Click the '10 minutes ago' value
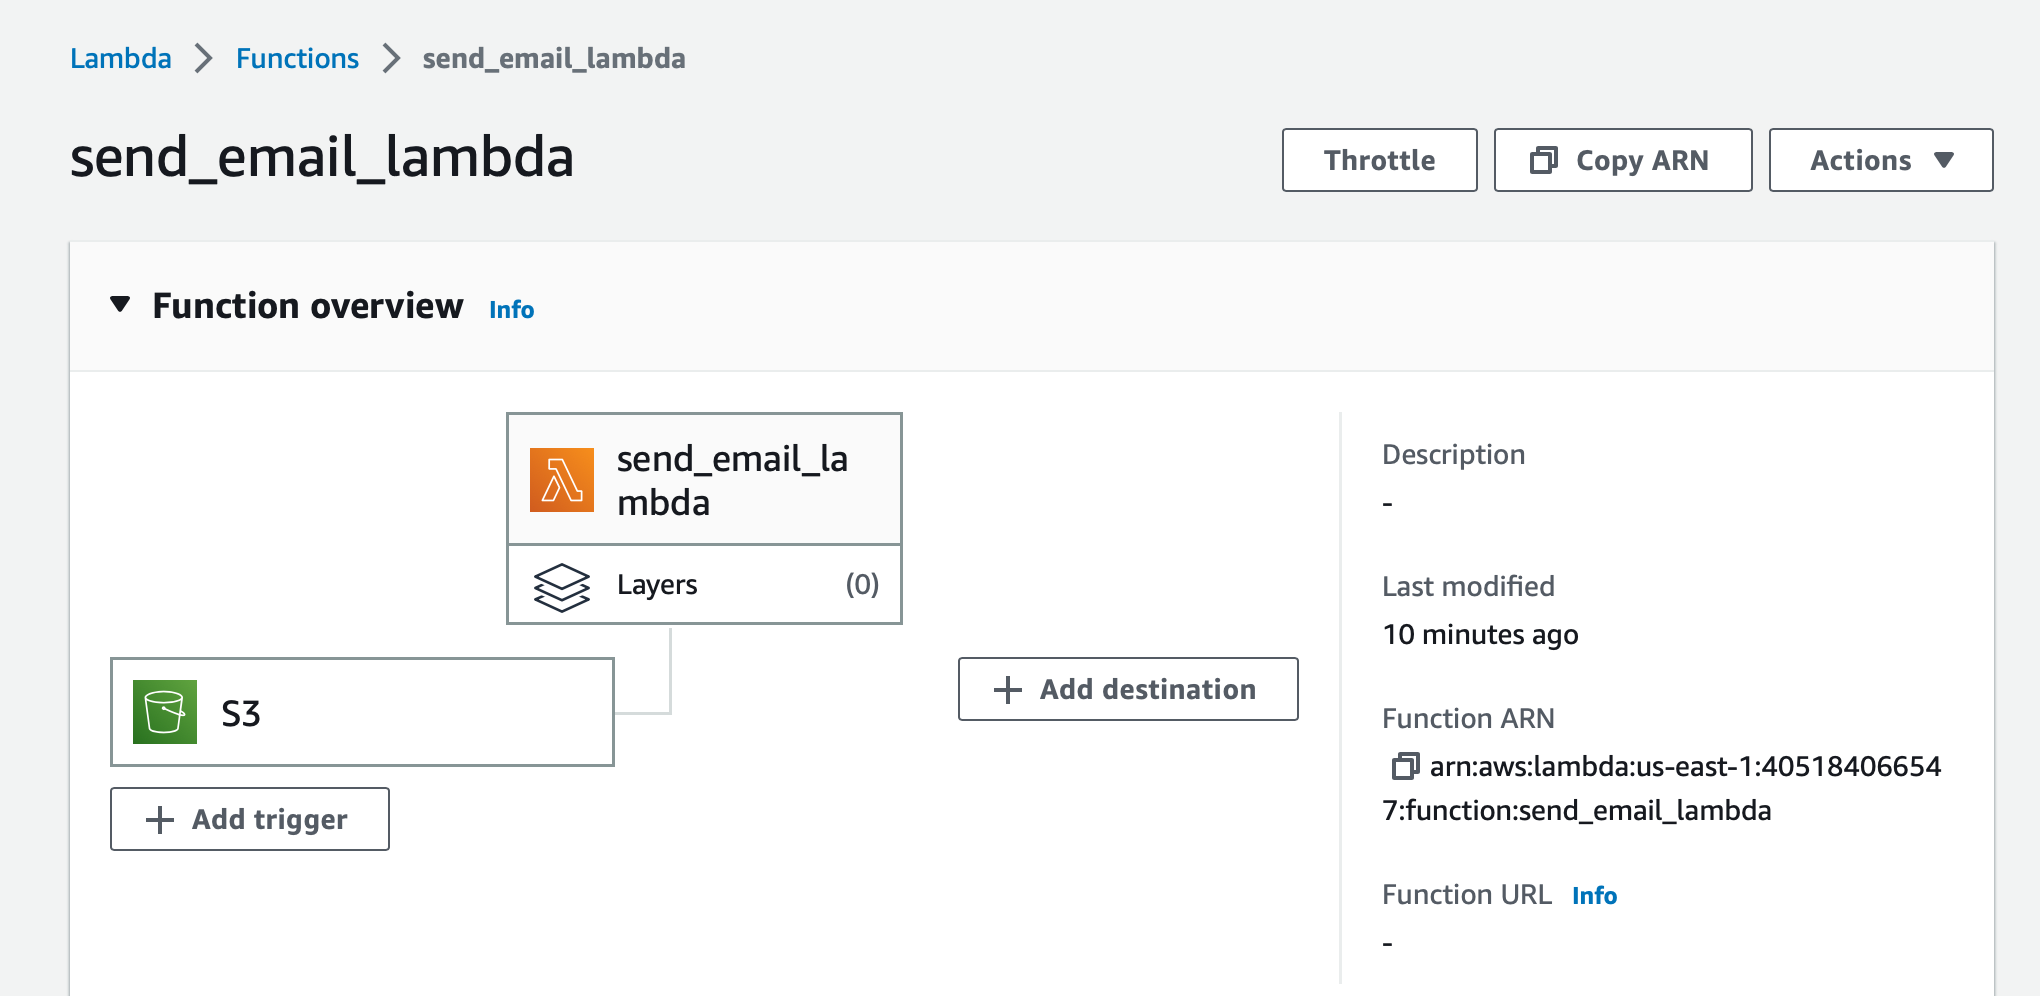Image resolution: width=2040 pixels, height=996 pixels. [1480, 634]
